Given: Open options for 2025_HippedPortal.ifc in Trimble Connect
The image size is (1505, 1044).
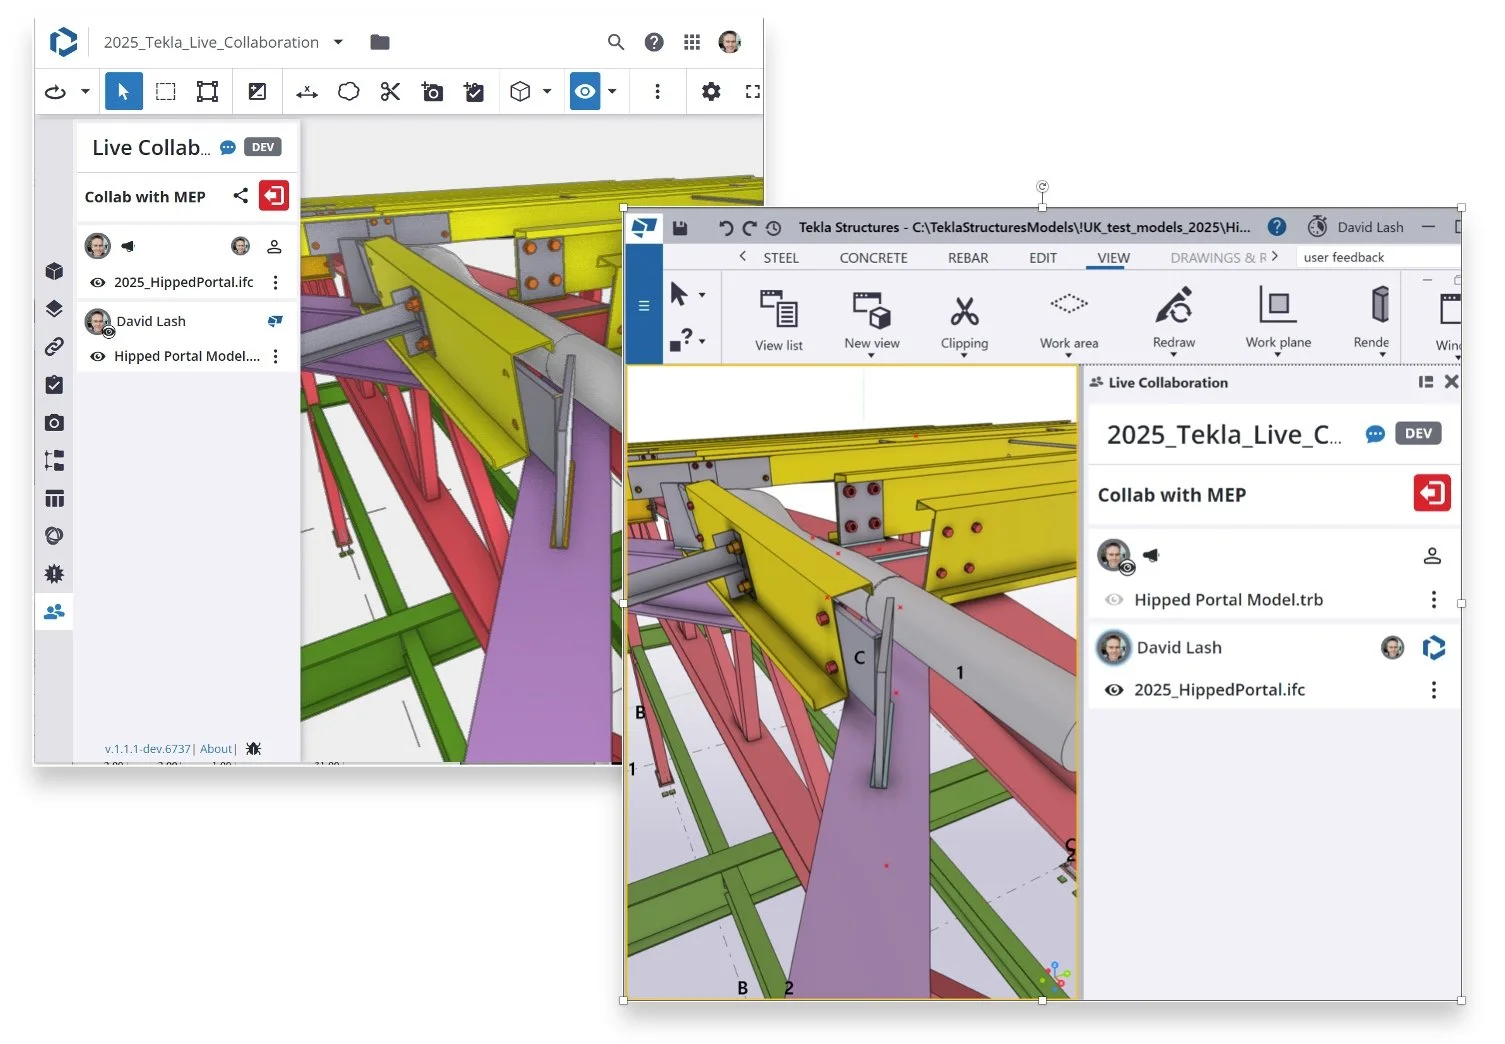Looking at the screenshot, I should coord(276,282).
